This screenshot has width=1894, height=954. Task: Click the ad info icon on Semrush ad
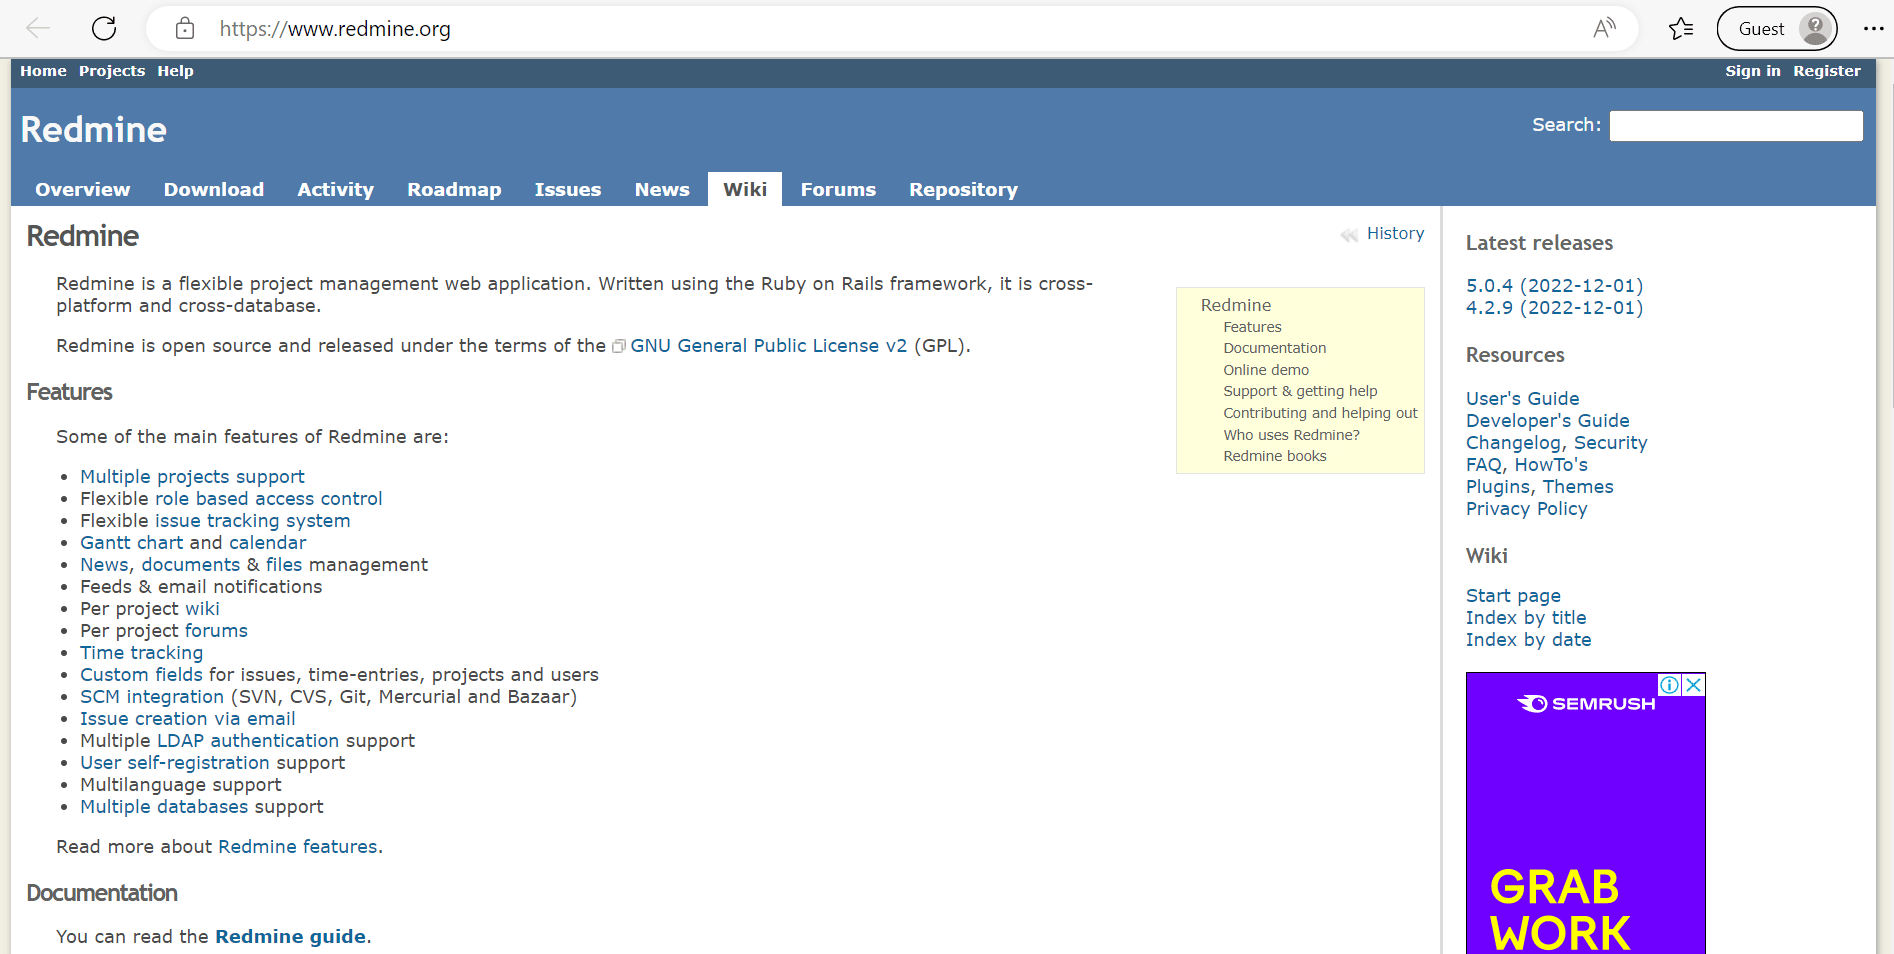click(1669, 685)
